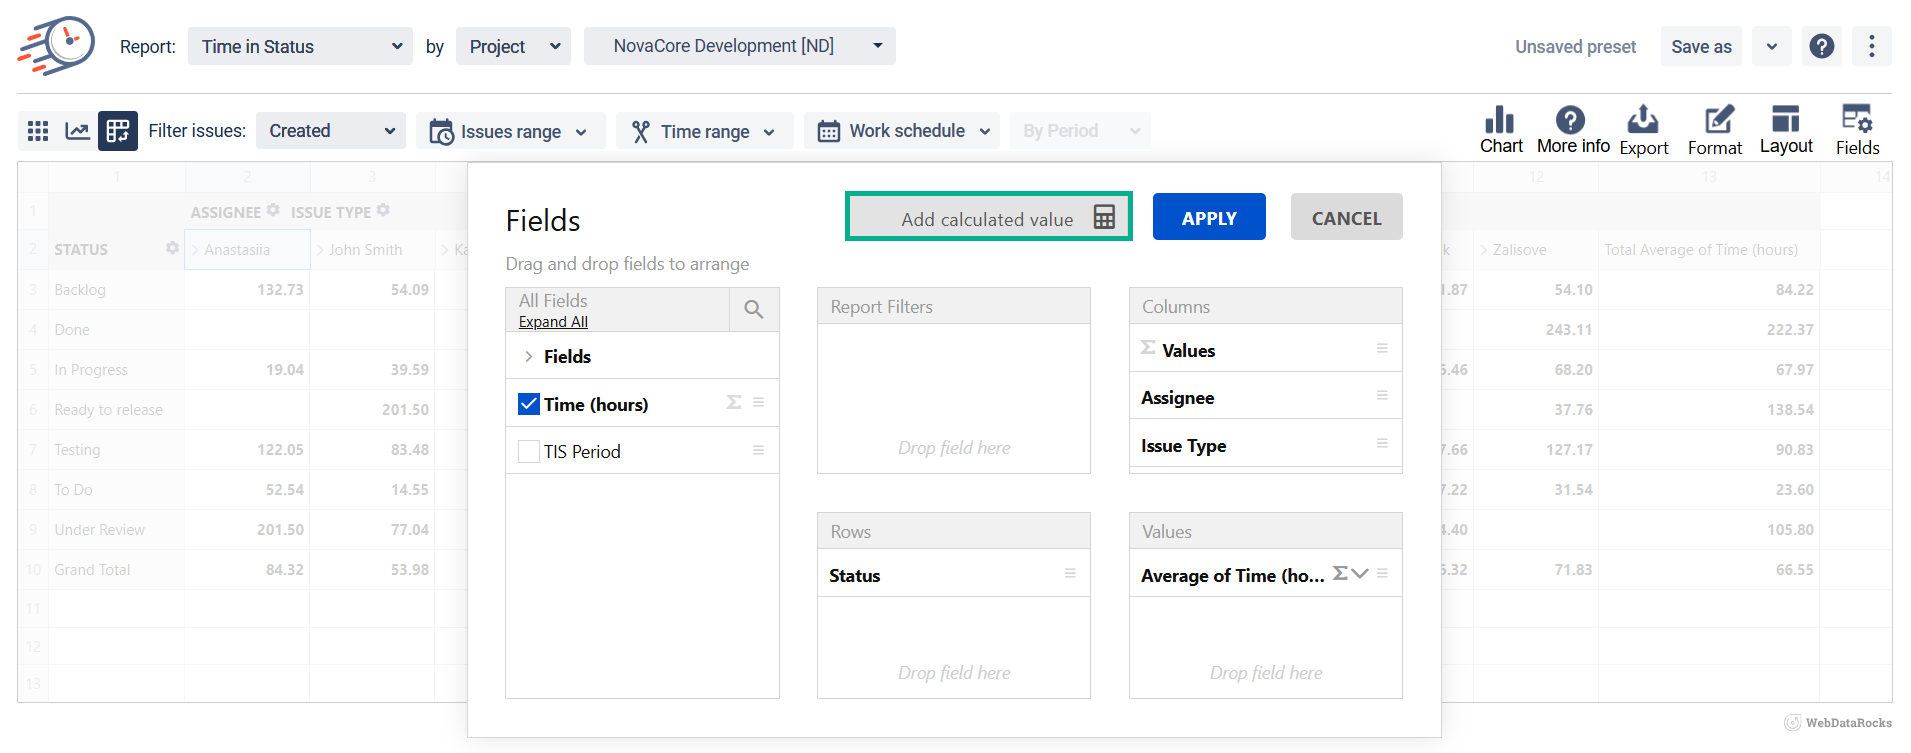1911x753 pixels.
Task: Open the grid view icon
Action: coord(38,131)
